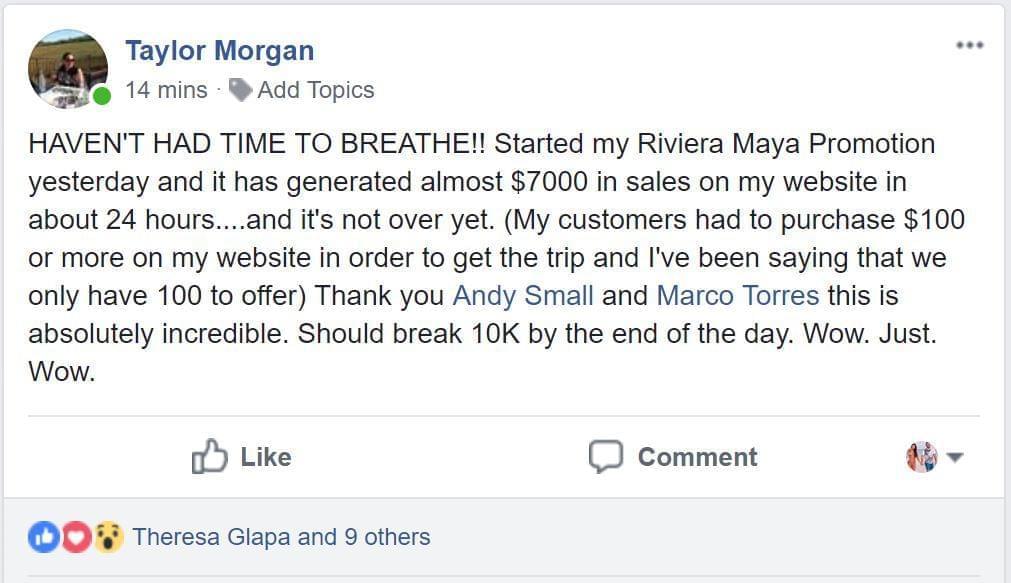Screen dimensions: 1011x583
Task: Open Taylor Morgan's profile picture
Action: (x=67, y=67)
